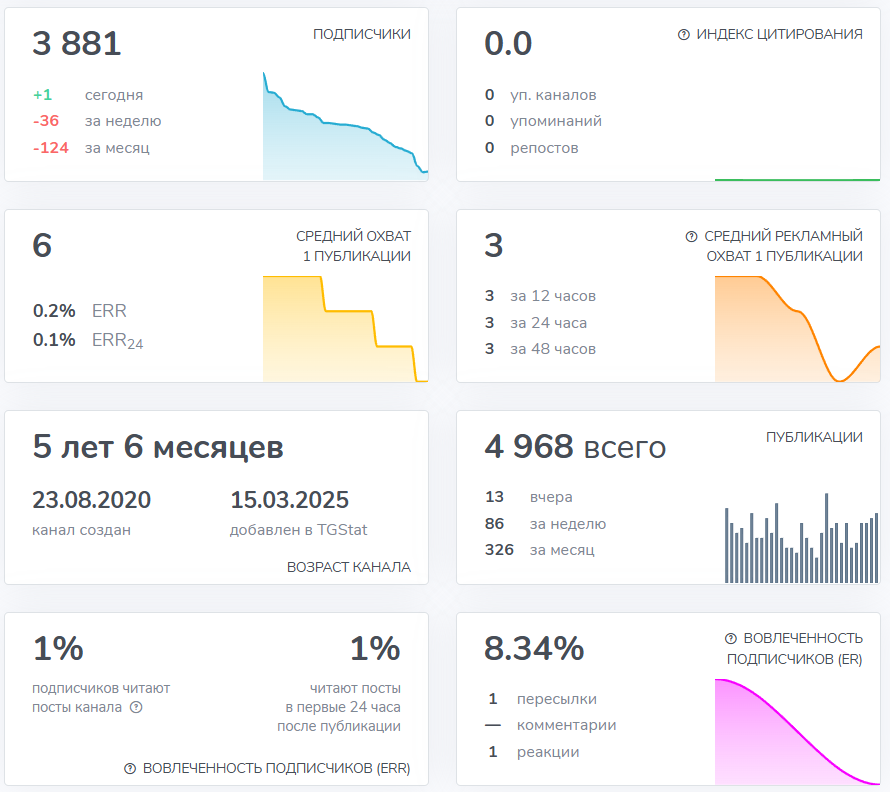890x792 pixels.
Task: Click the 4 968 всего publications total
Action: tap(574, 447)
